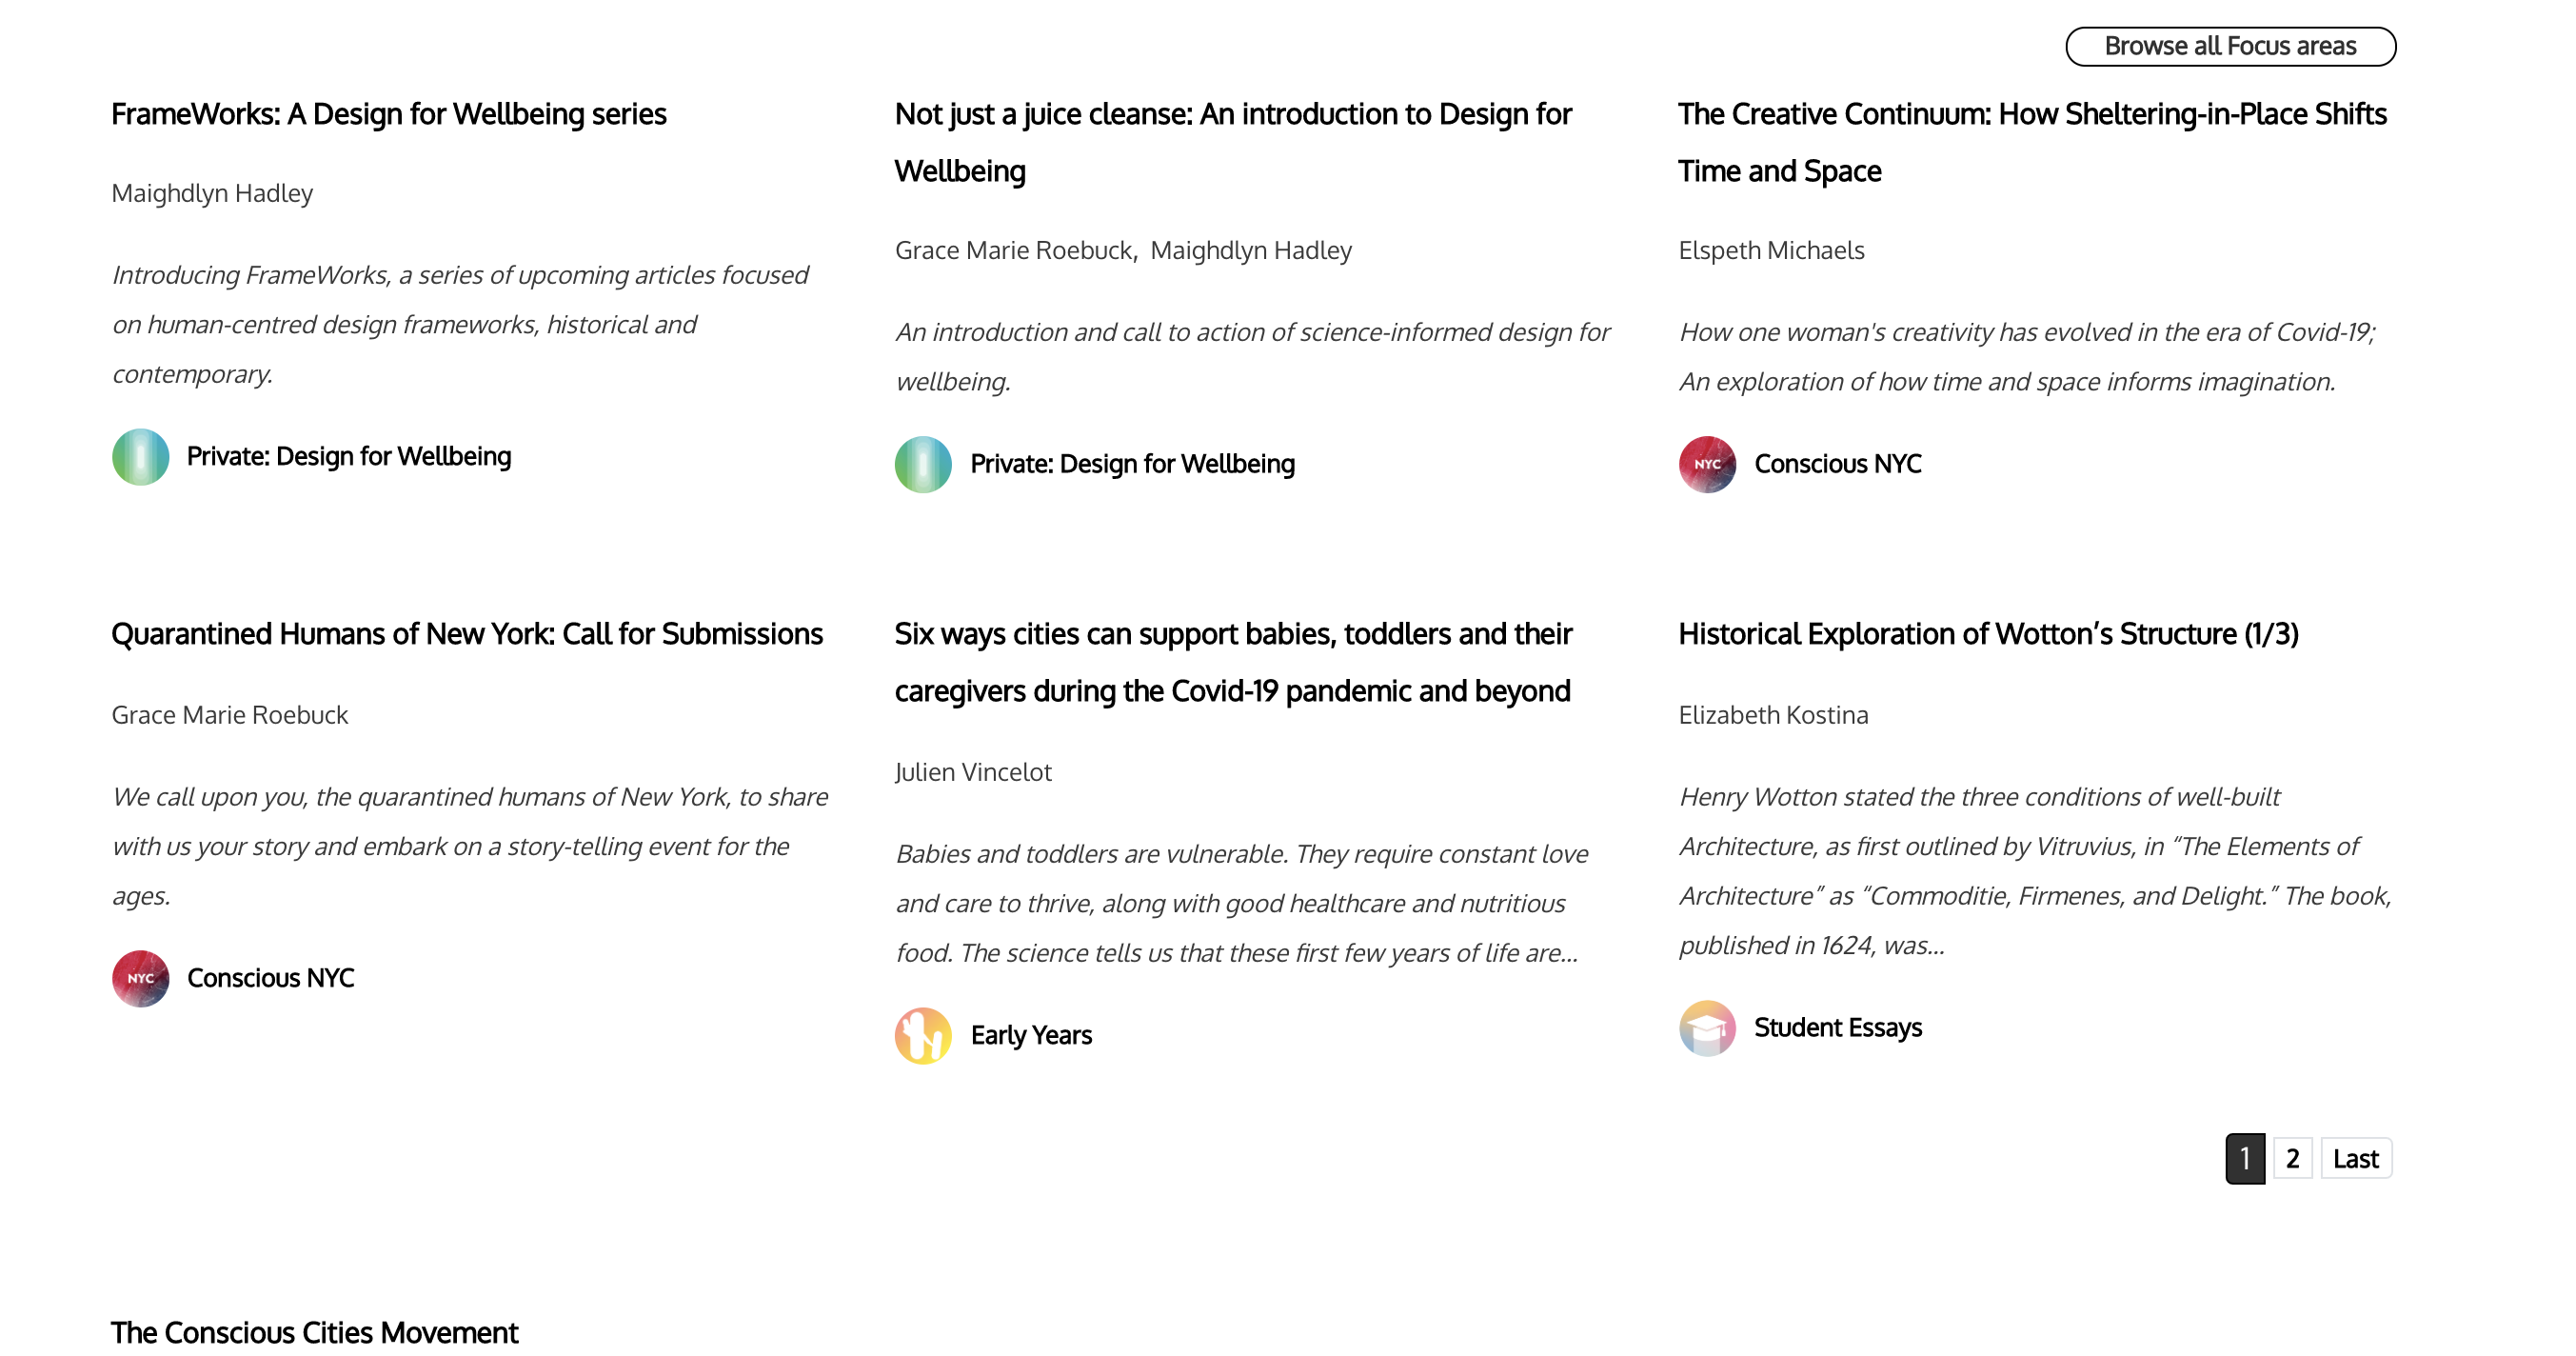Screen dimensions: 2576x1356
Task: Select current page 1 in pagination
Action: (x=2244, y=1159)
